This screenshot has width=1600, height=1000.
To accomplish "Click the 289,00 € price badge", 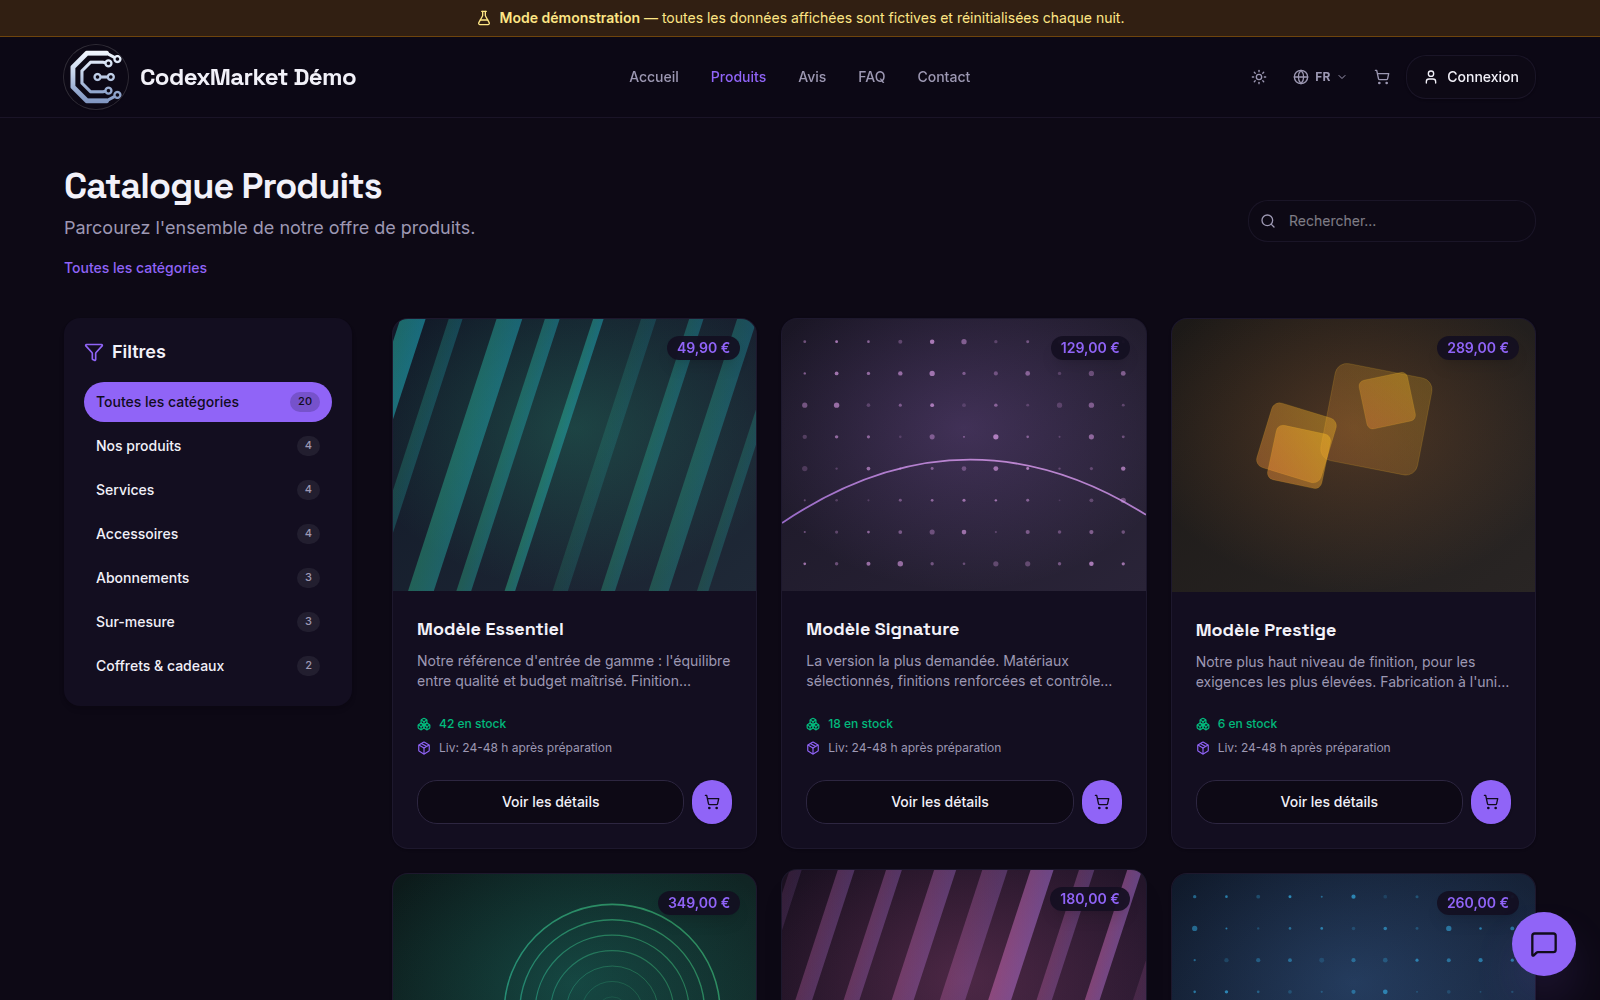I will pyautogui.click(x=1478, y=348).
